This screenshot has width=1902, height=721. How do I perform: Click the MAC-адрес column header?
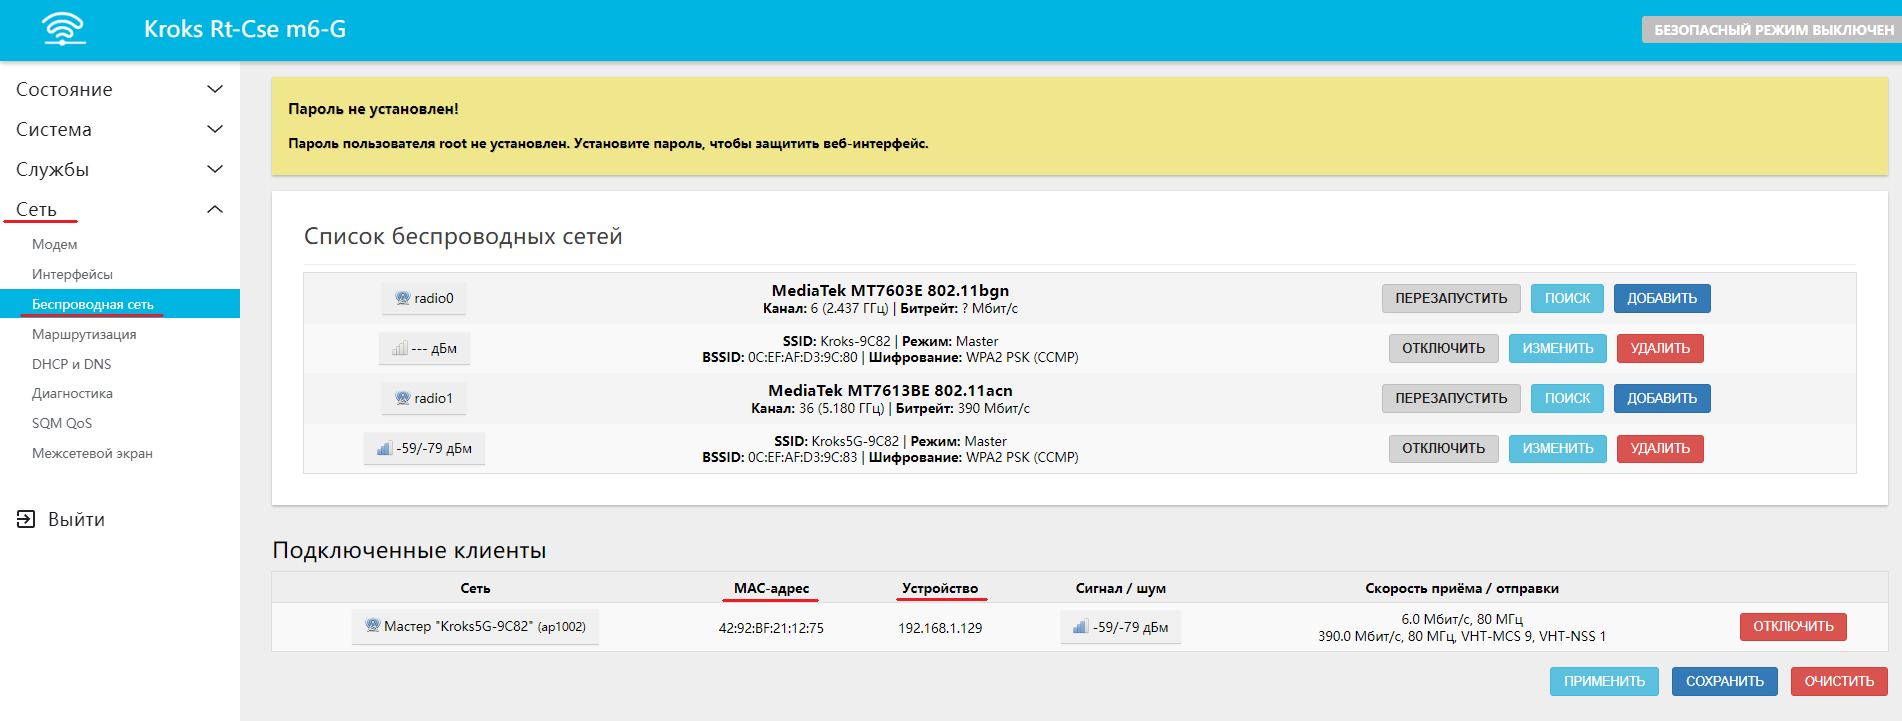coord(771,588)
